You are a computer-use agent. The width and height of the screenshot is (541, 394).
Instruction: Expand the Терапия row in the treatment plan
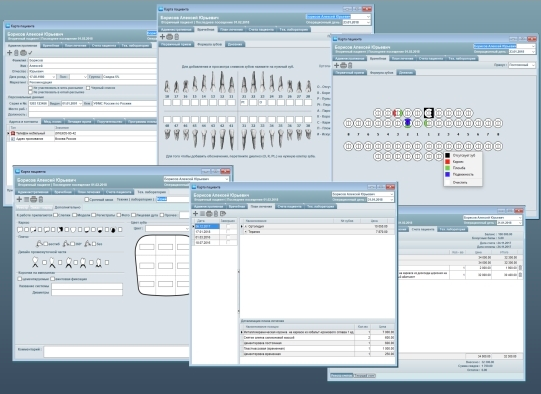click(245, 232)
